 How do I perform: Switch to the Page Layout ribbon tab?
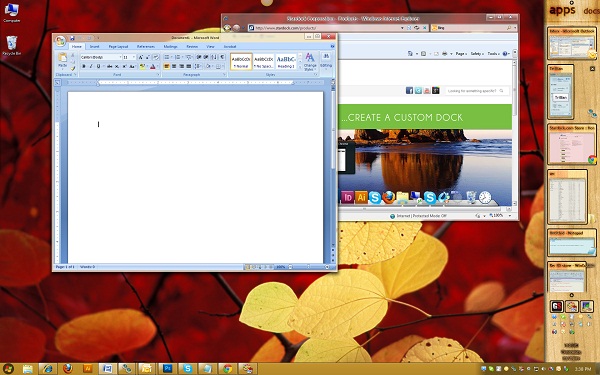pos(118,46)
